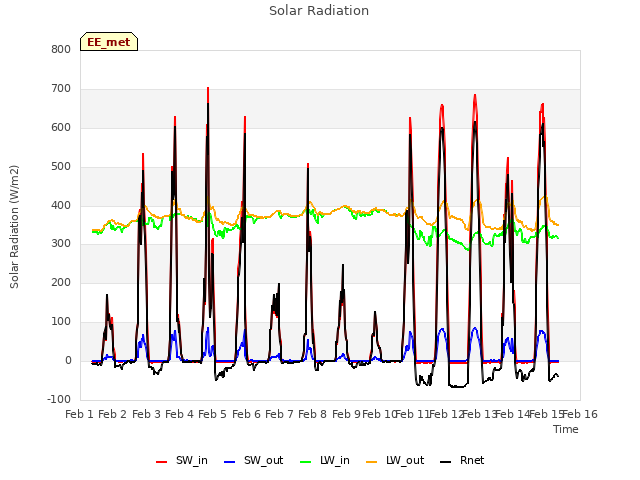This screenshot has width=640, height=480.
Task: Toggle the LW_in legend entry
Action: (324, 460)
